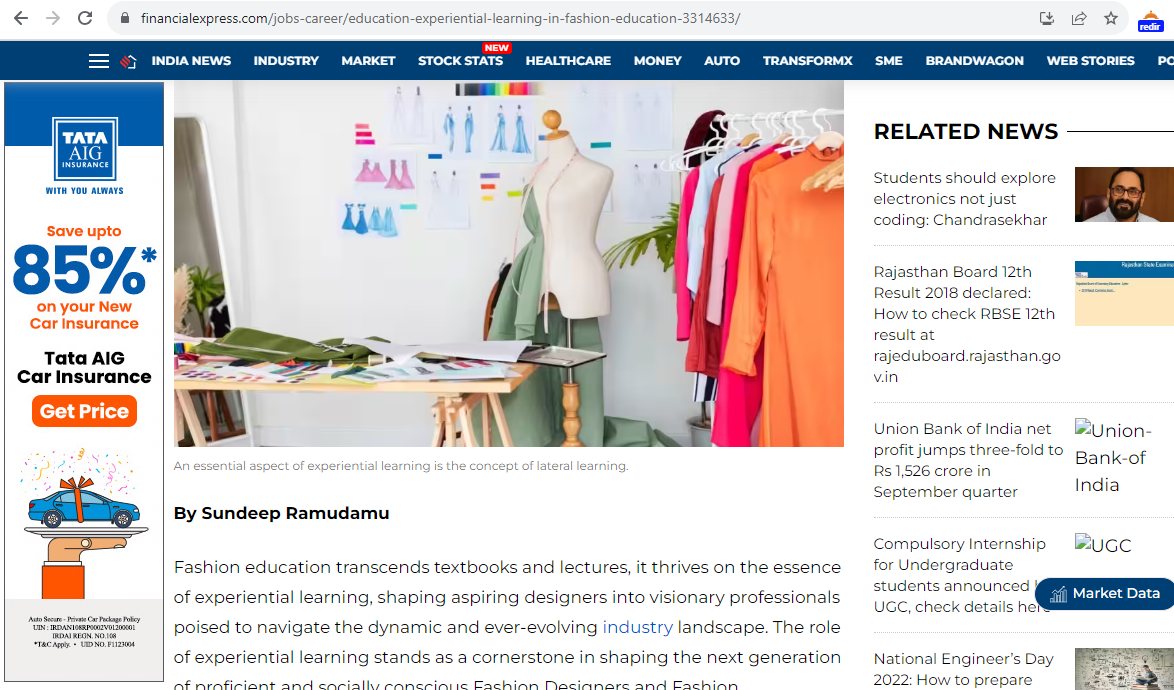
Task: Click the install app download icon
Action: [1047, 18]
